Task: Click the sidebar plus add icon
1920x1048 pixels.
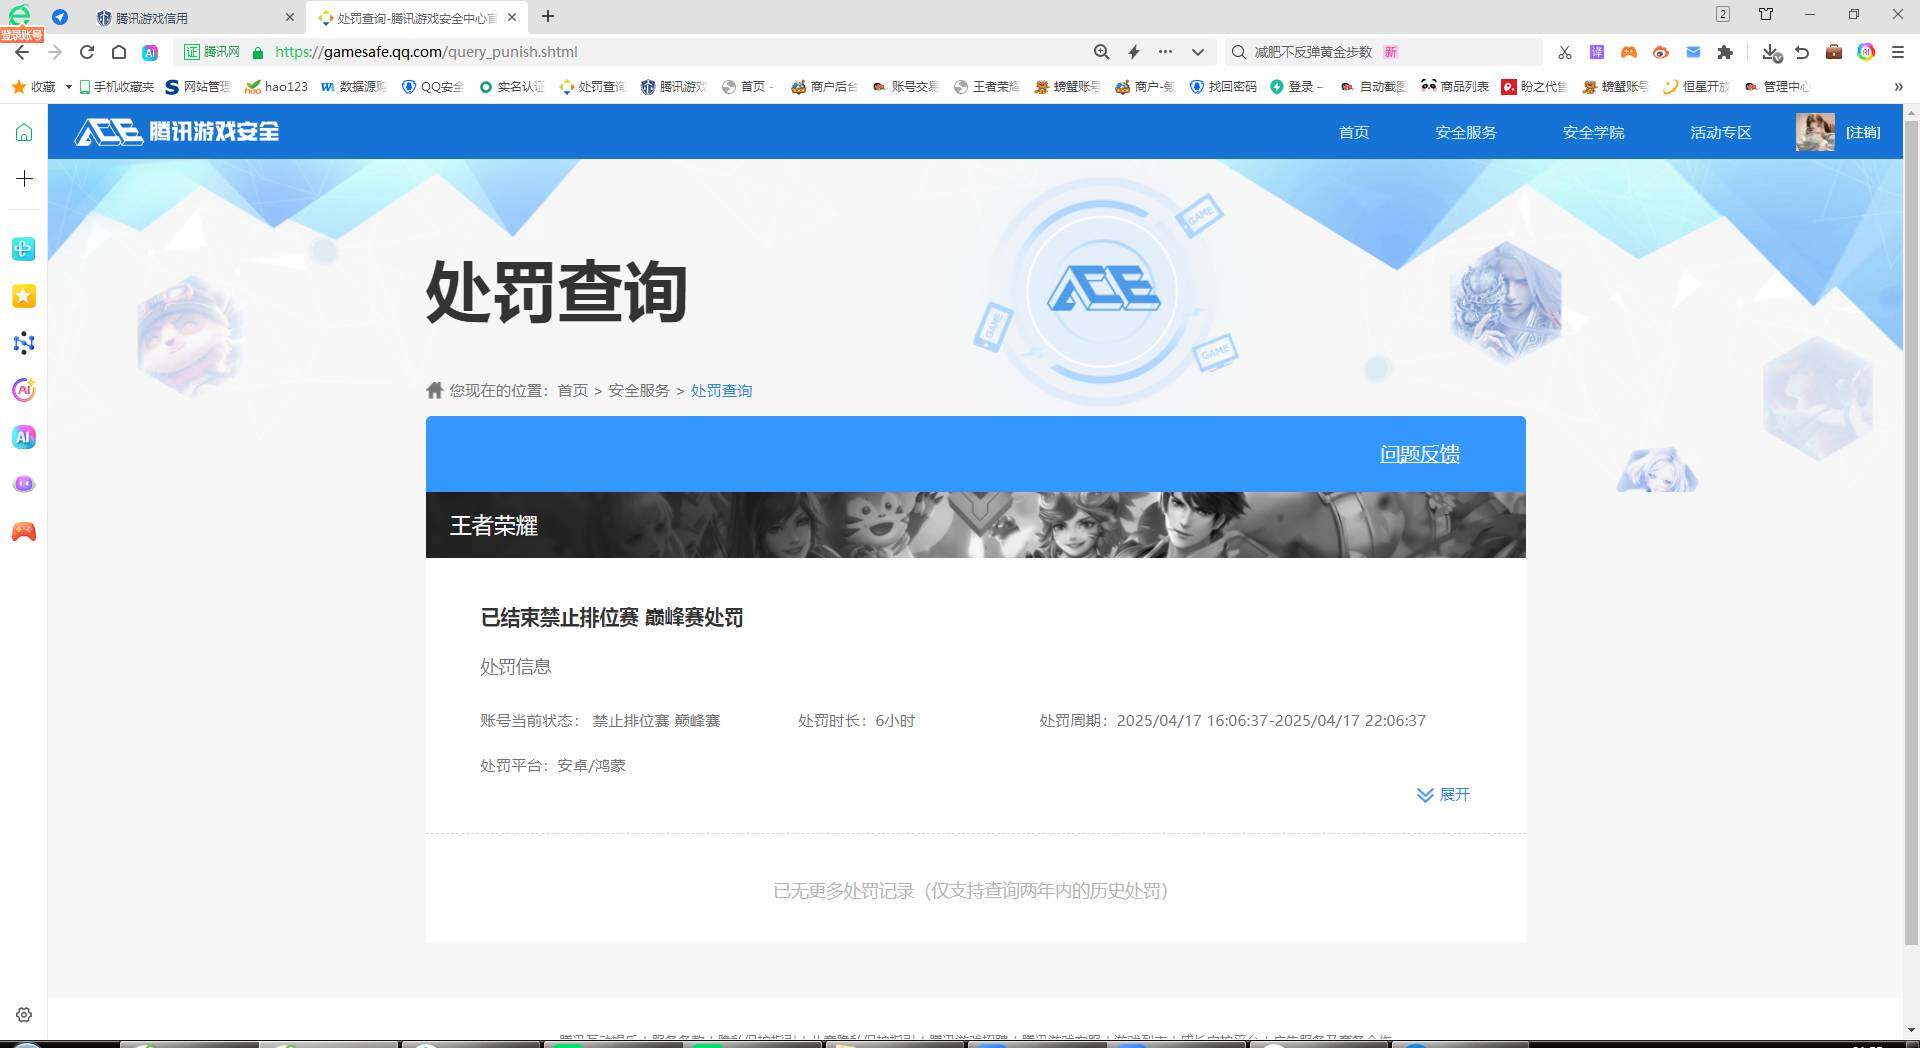Action: 24,178
